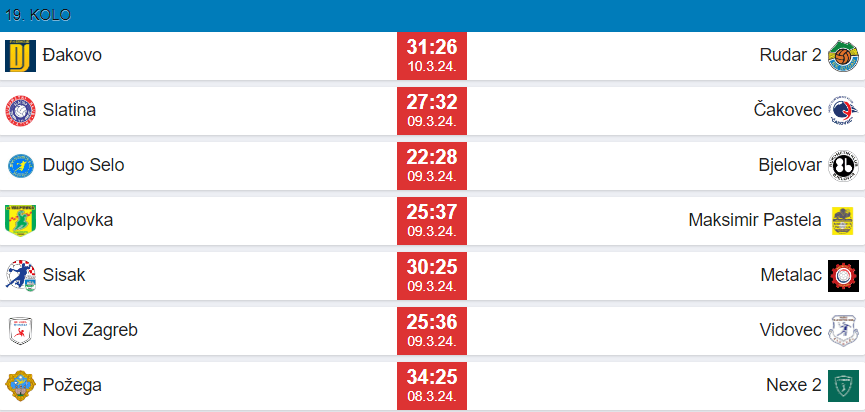Screen dimensions: 865x412
Task: Open the Vidovec team name link
Action: 790,330
